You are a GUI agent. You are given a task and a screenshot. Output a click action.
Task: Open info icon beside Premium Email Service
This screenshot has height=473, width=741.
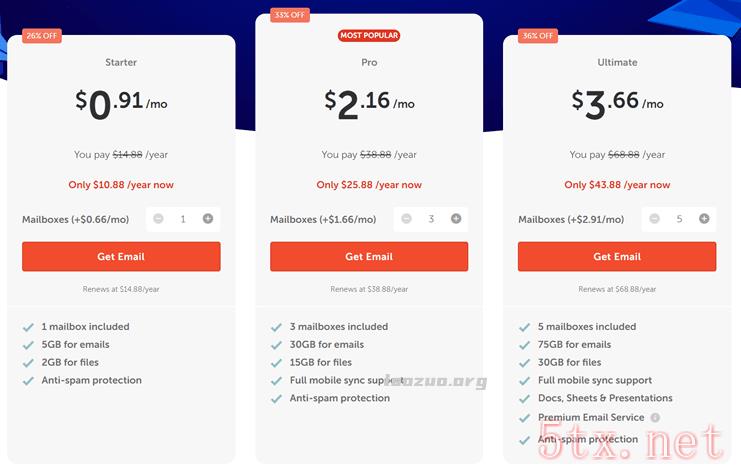tap(655, 418)
